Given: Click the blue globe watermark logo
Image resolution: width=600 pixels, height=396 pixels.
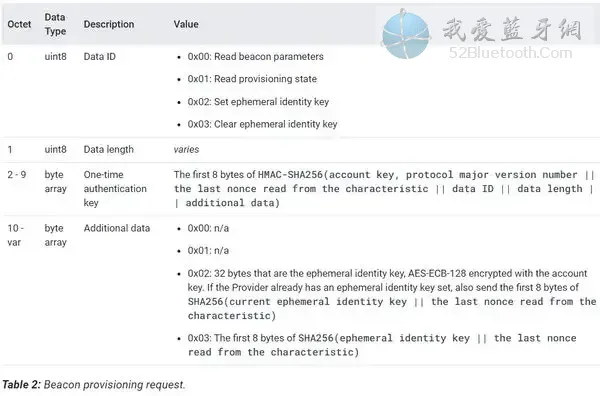Looking at the screenshot, I should [x=406, y=34].
